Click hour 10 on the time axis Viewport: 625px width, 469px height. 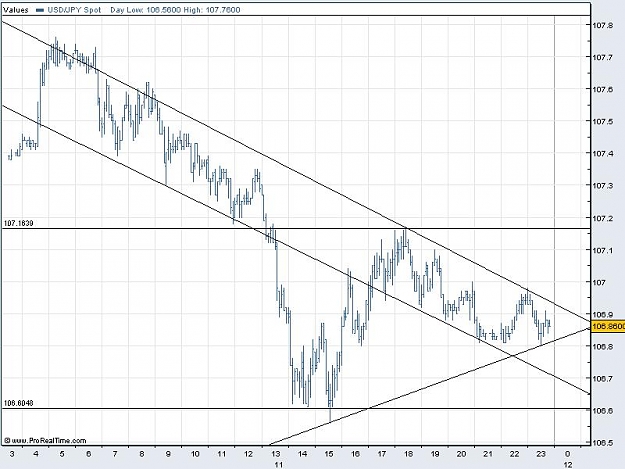coord(195,453)
